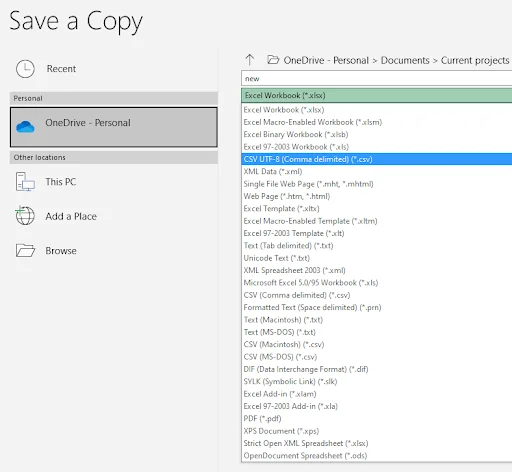Image resolution: width=512 pixels, height=472 pixels.
Task: Select Strict Open XML Spreadsheet (*.xlsx)
Action: [377, 443]
